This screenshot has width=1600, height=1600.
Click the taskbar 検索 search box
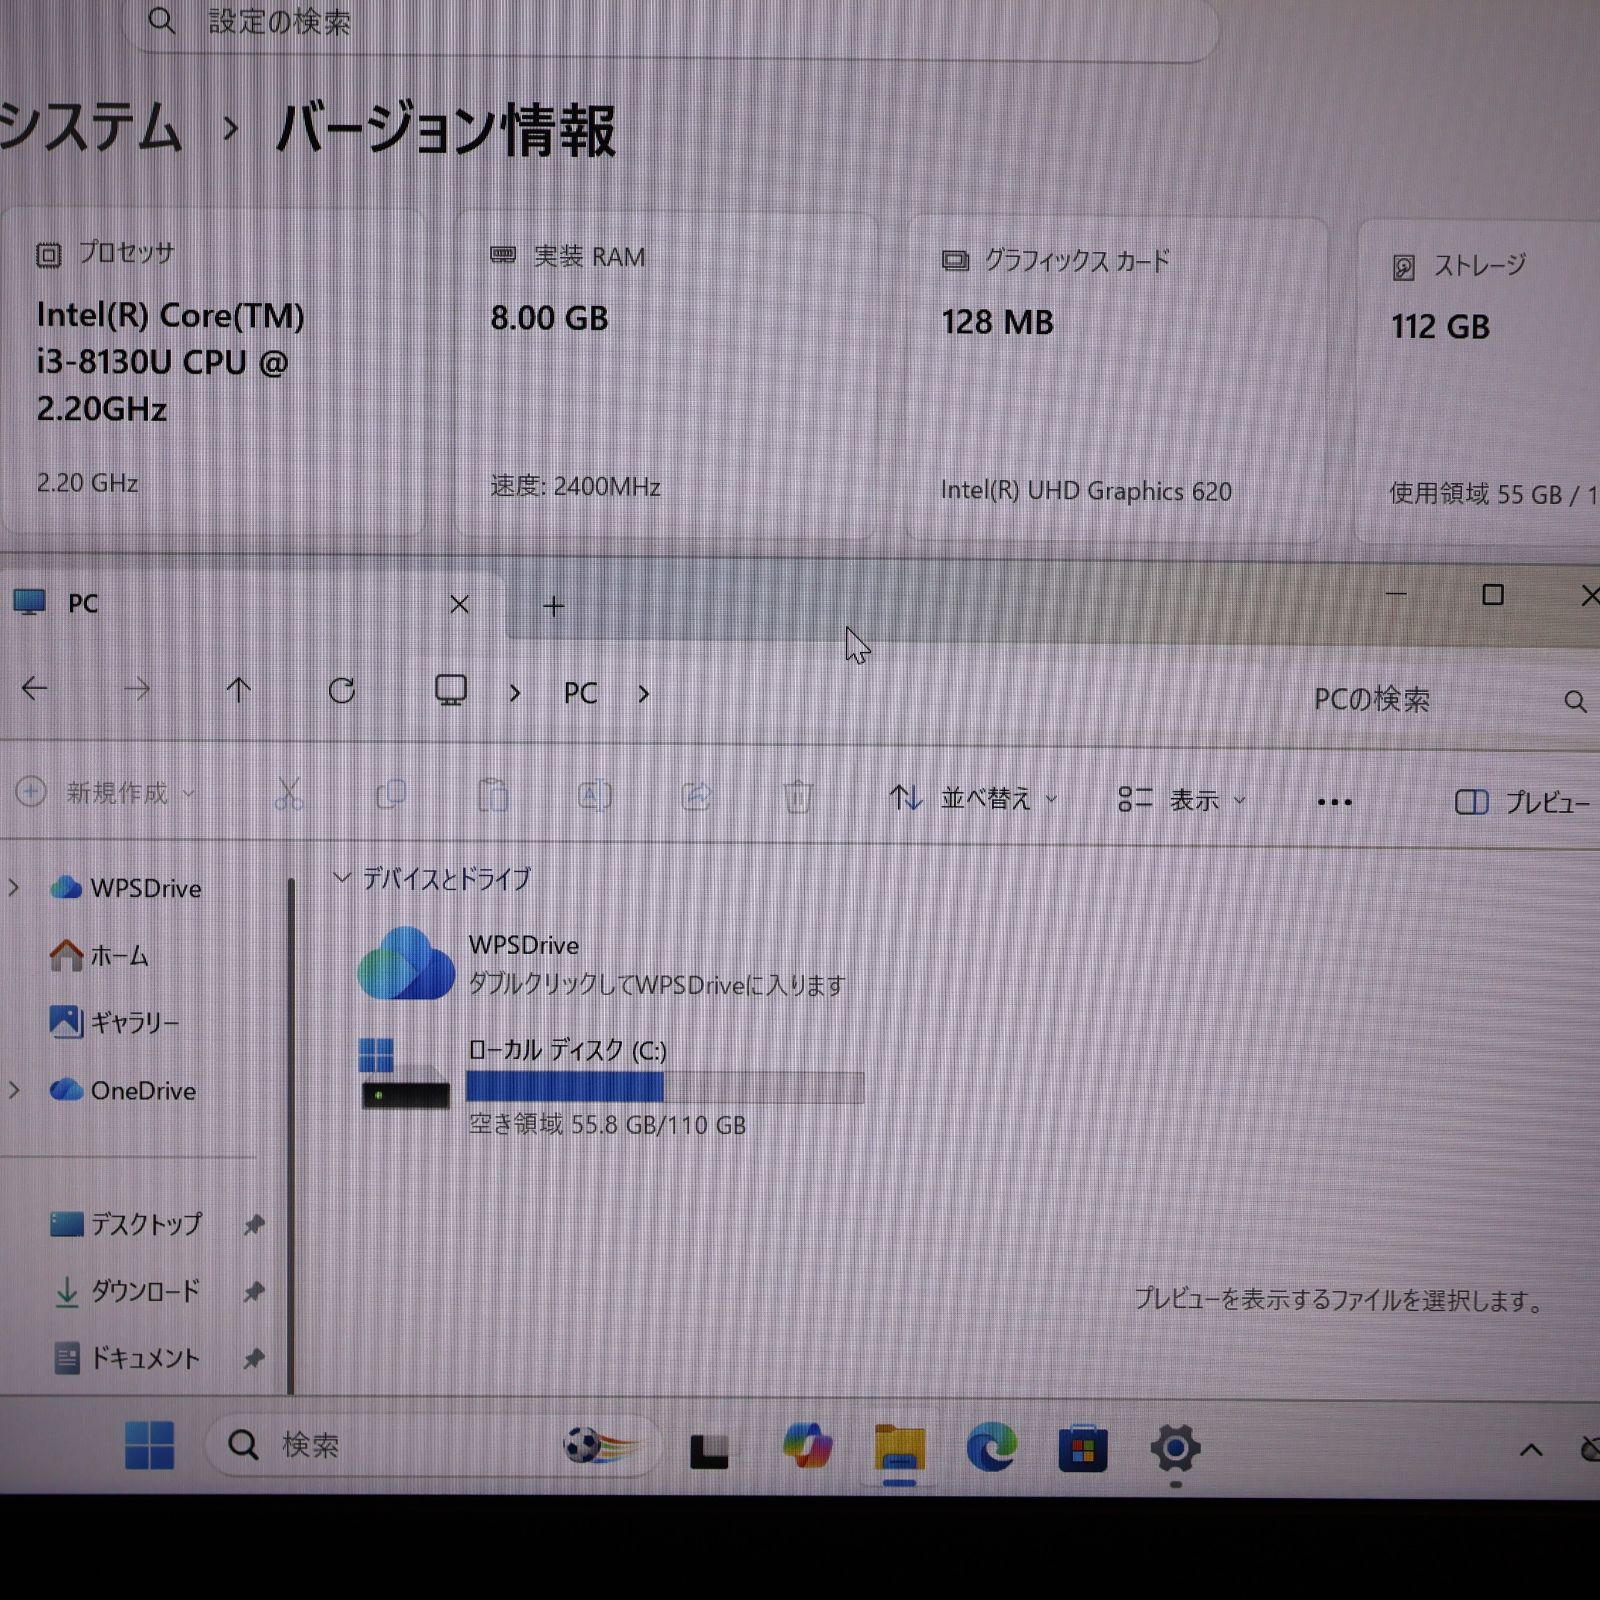pyautogui.click(x=432, y=1445)
